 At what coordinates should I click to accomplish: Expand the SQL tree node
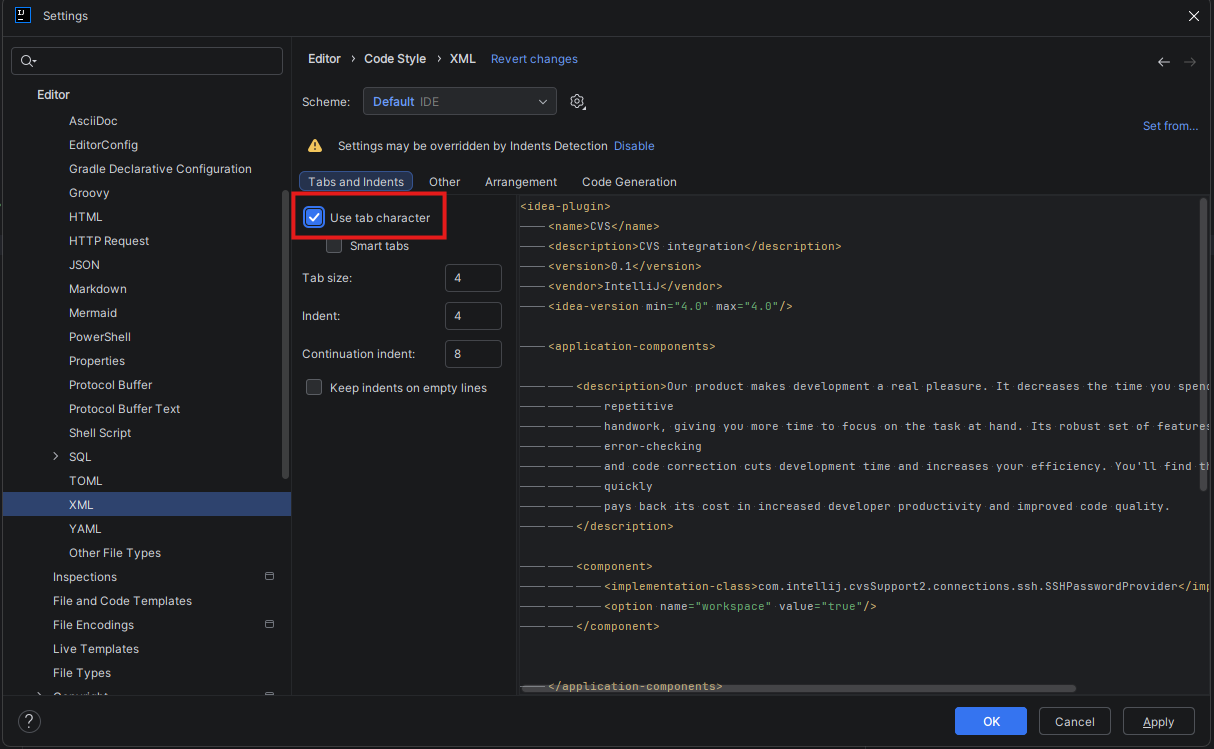click(56, 457)
